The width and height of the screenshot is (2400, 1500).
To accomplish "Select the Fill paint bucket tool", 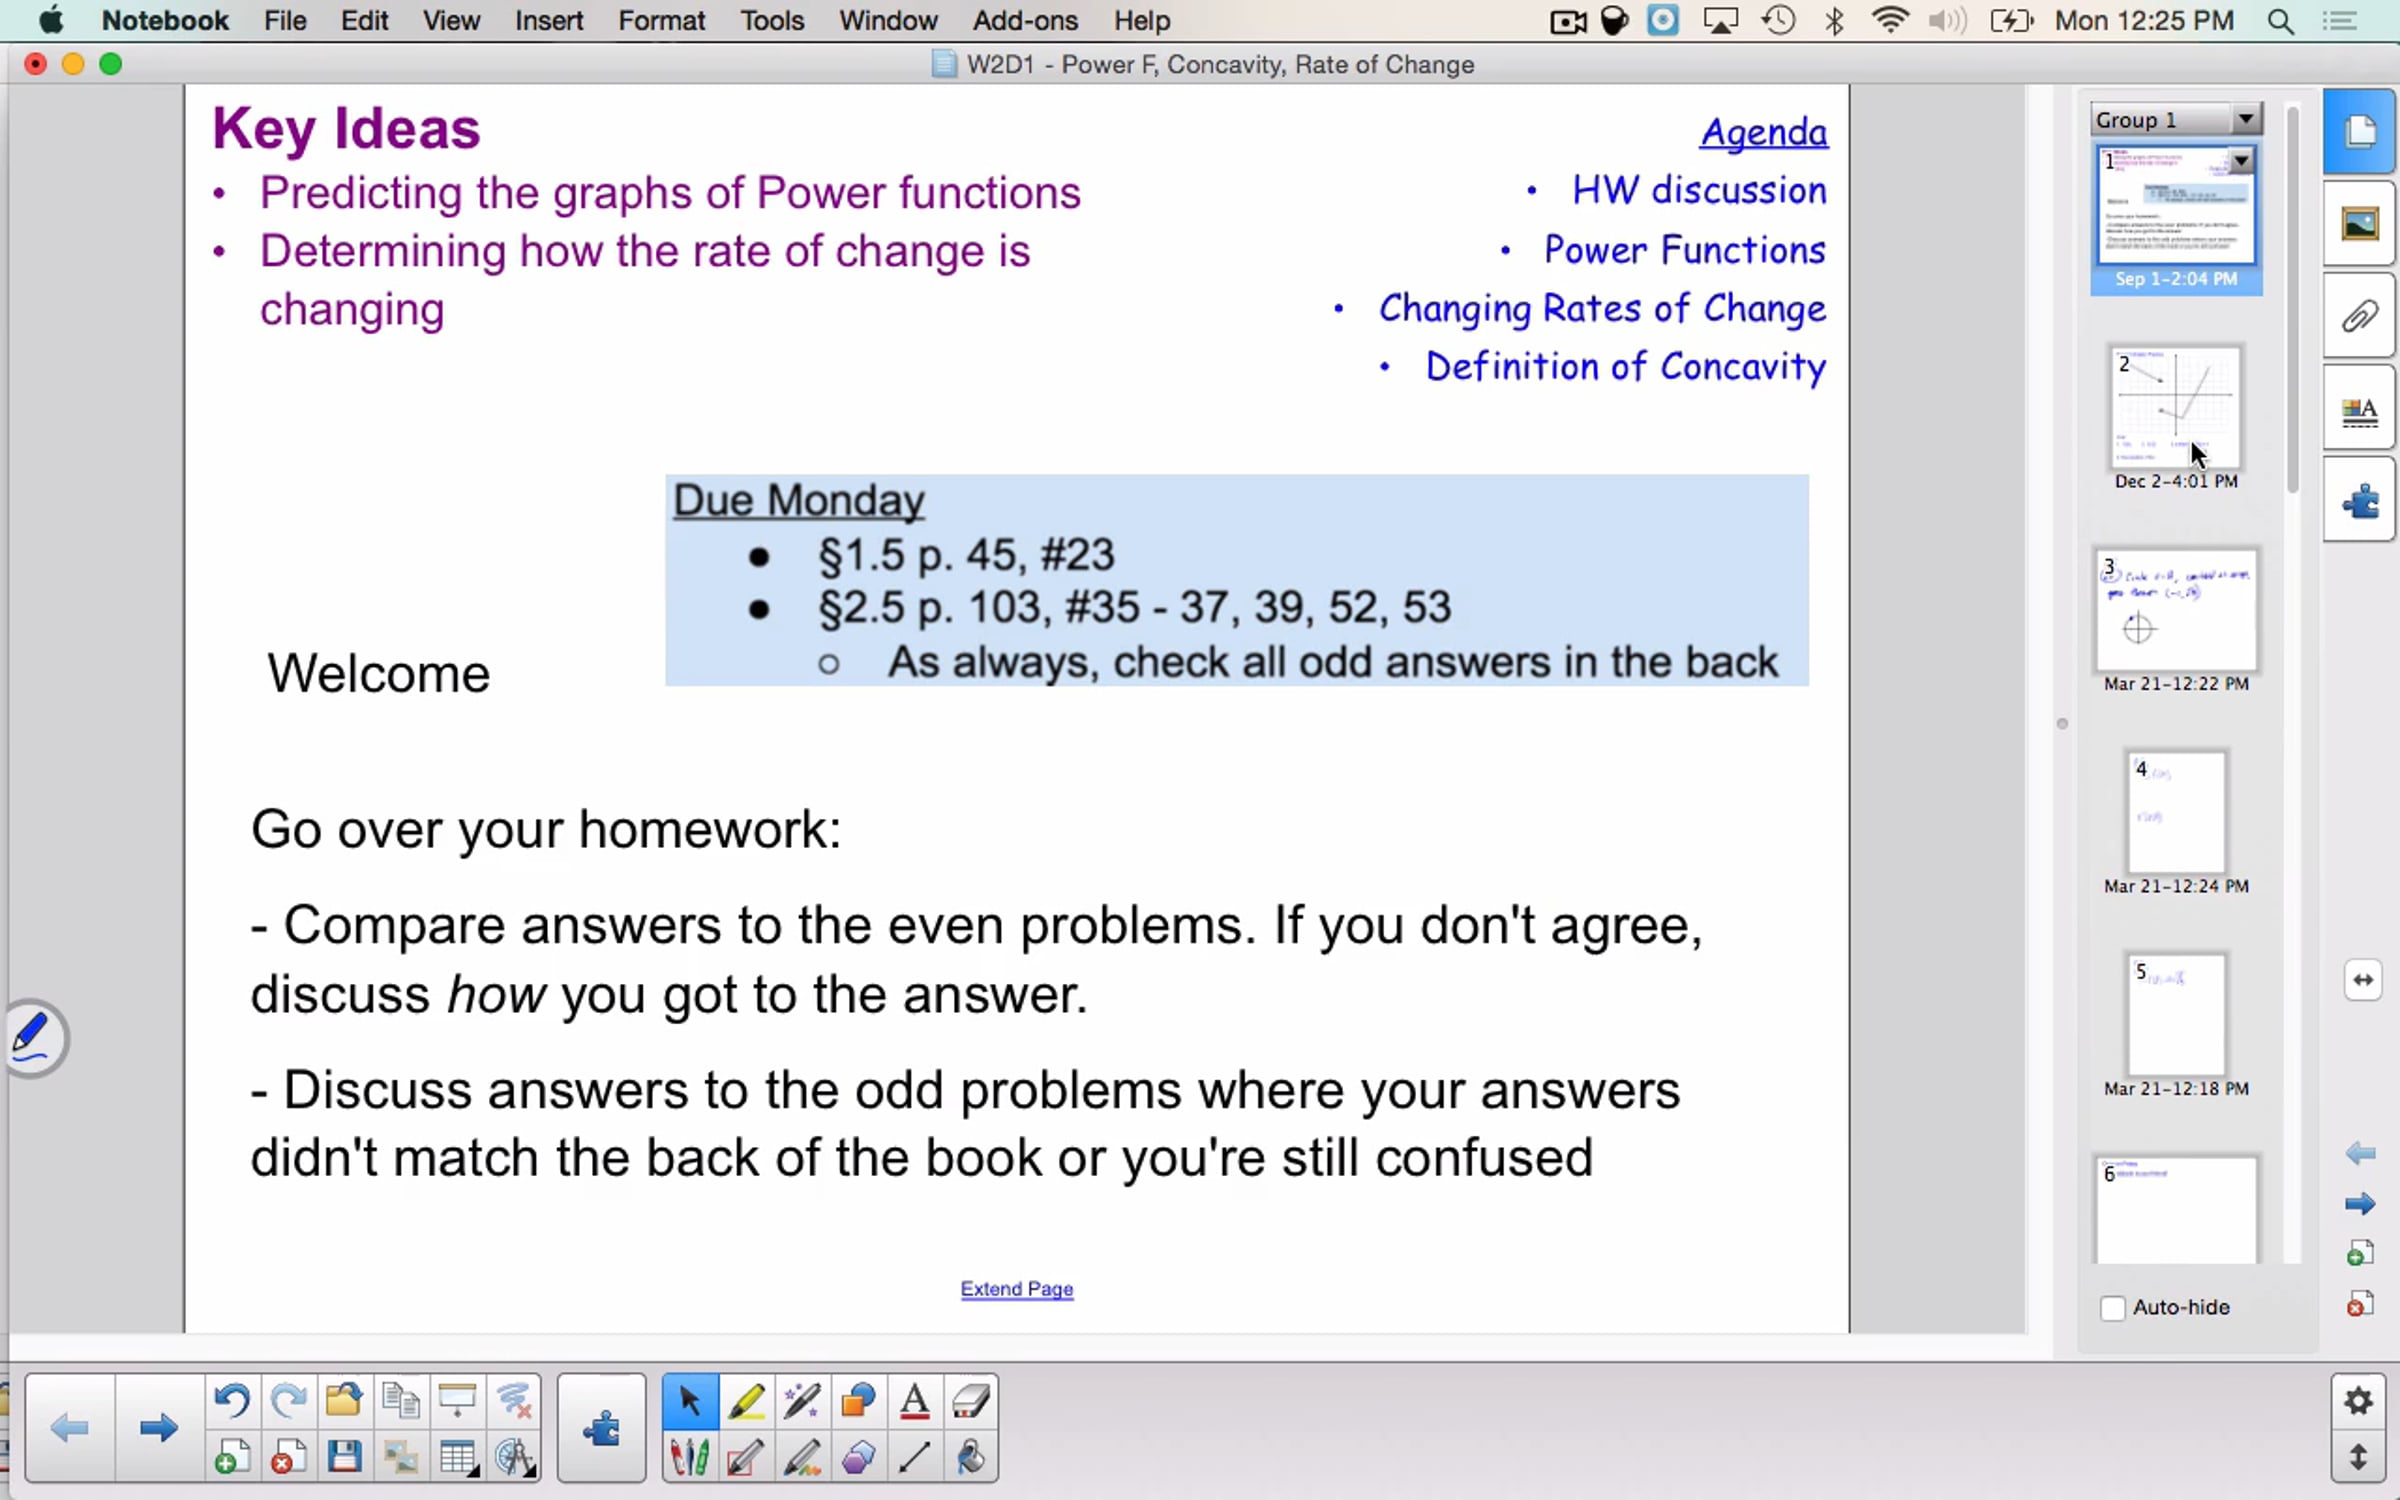I will click(x=970, y=1457).
